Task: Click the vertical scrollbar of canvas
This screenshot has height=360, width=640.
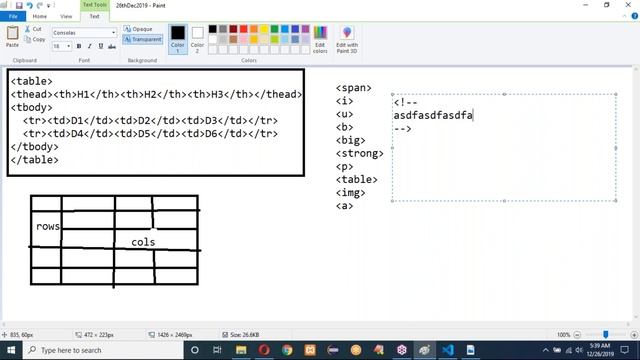Action: click(636, 193)
